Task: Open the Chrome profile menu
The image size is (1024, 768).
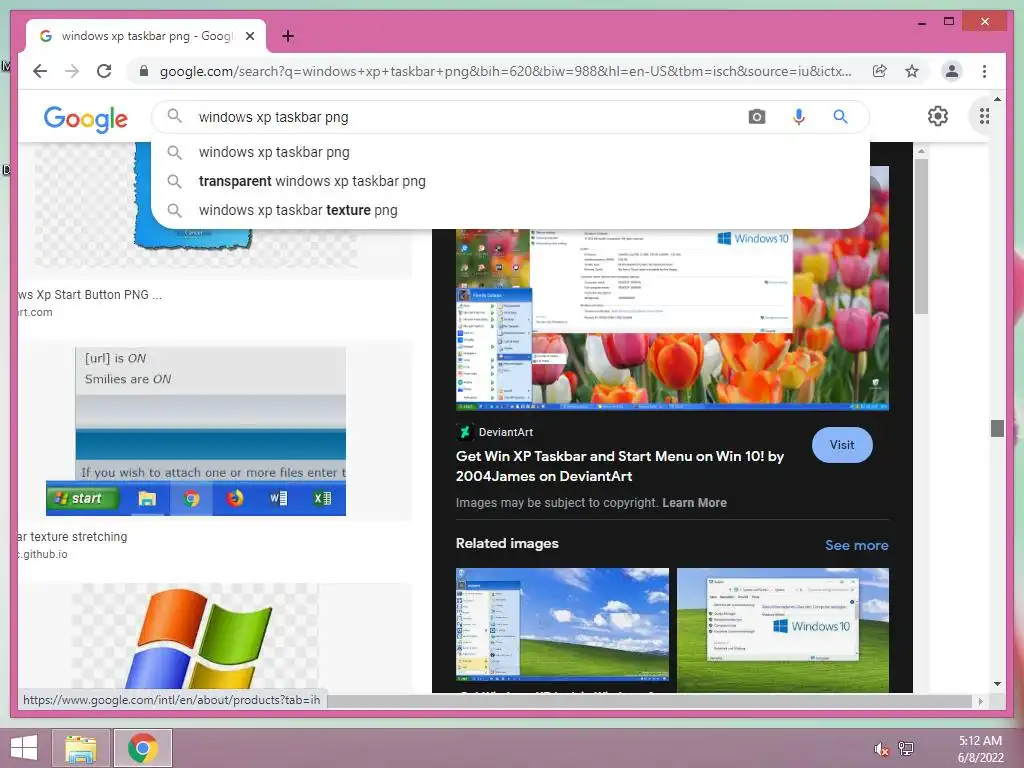Action: [x=952, y=71]
